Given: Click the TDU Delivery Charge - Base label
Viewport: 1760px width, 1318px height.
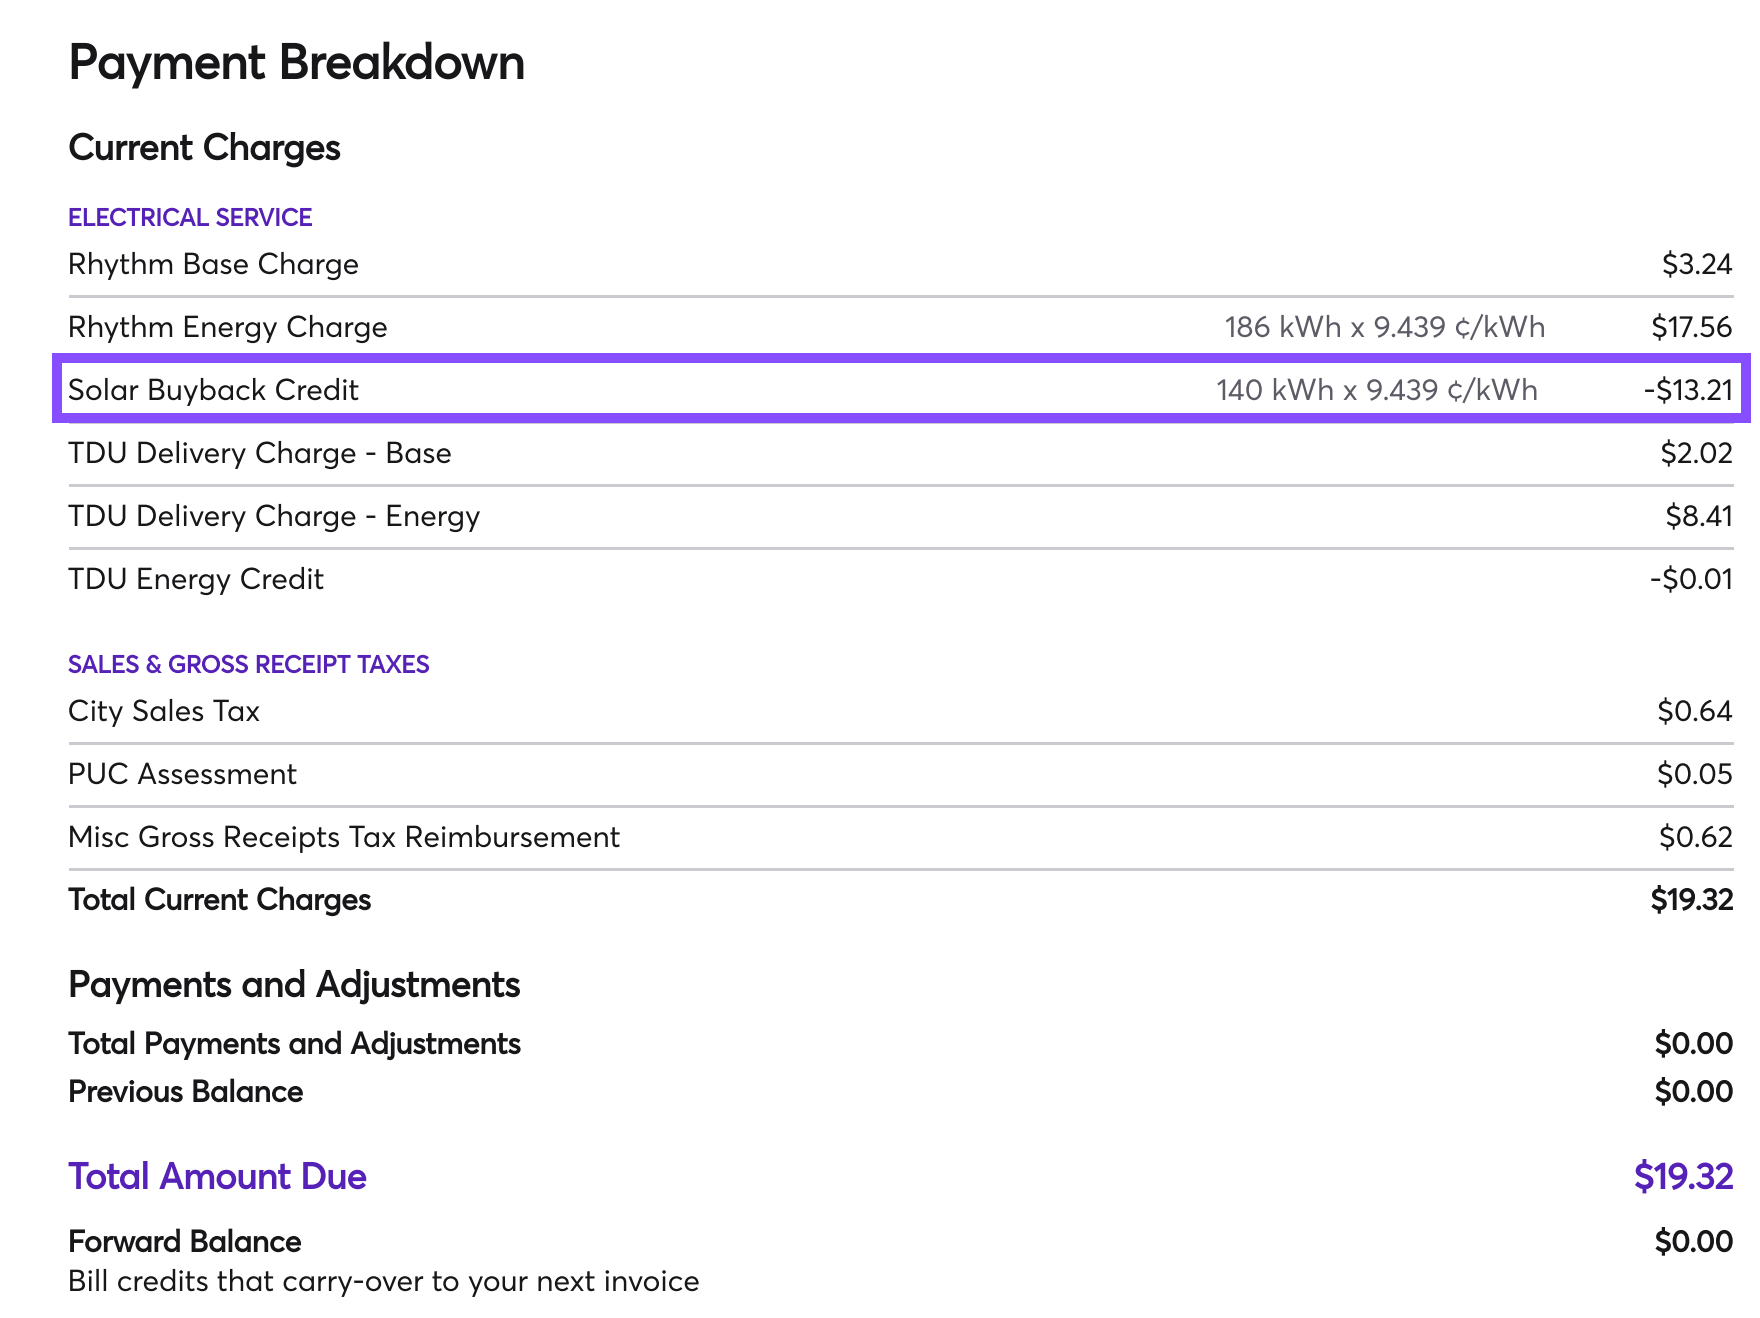Looking at the screenshot, I should [x=259, y=453].
